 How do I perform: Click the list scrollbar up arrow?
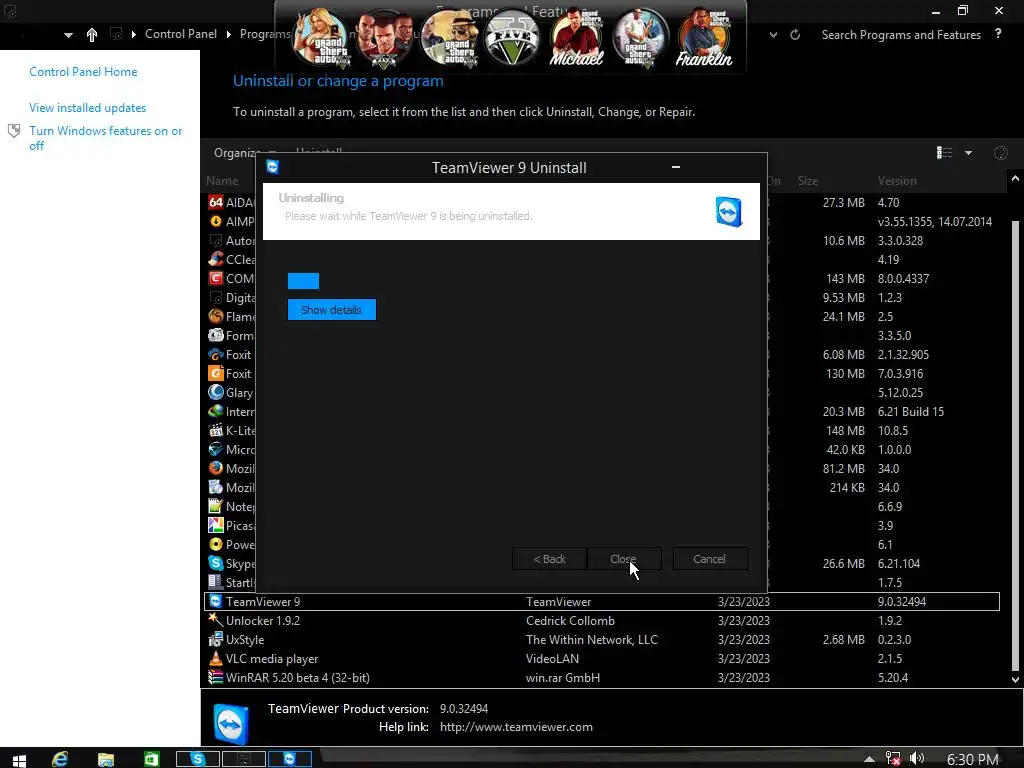pos(1015,178)
